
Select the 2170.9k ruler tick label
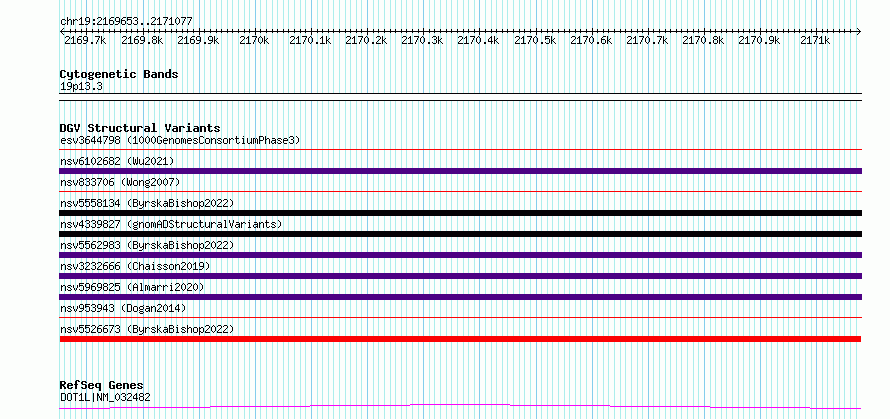point(759,40)
